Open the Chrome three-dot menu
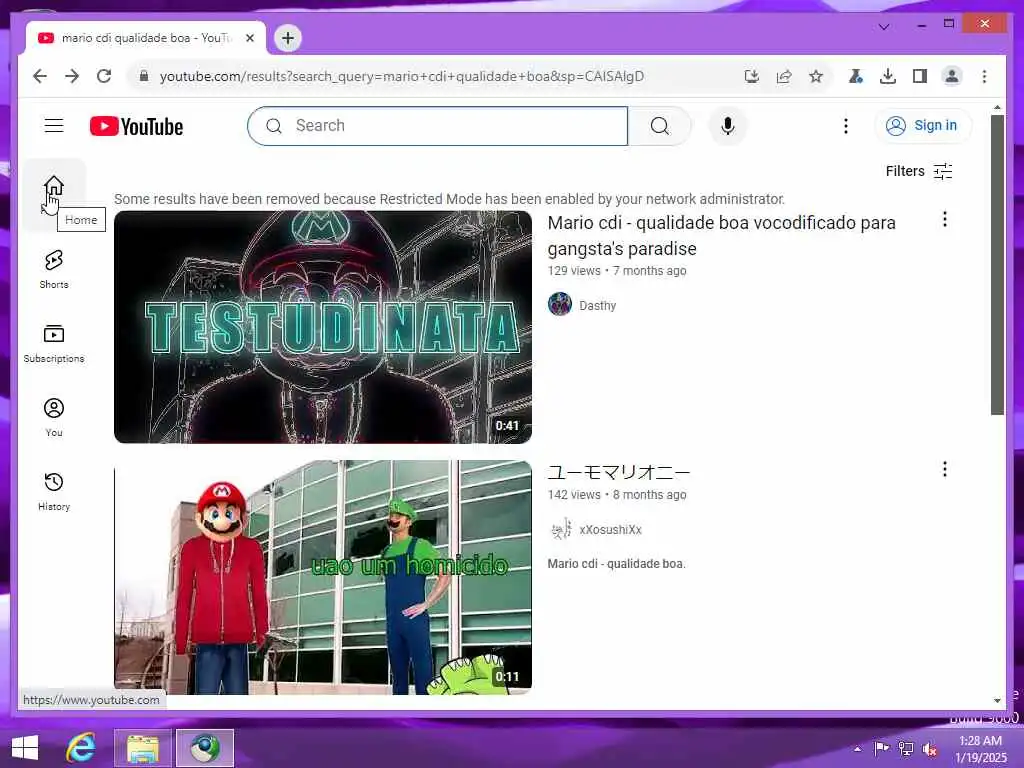1024x768 pixels. point(984,76)
